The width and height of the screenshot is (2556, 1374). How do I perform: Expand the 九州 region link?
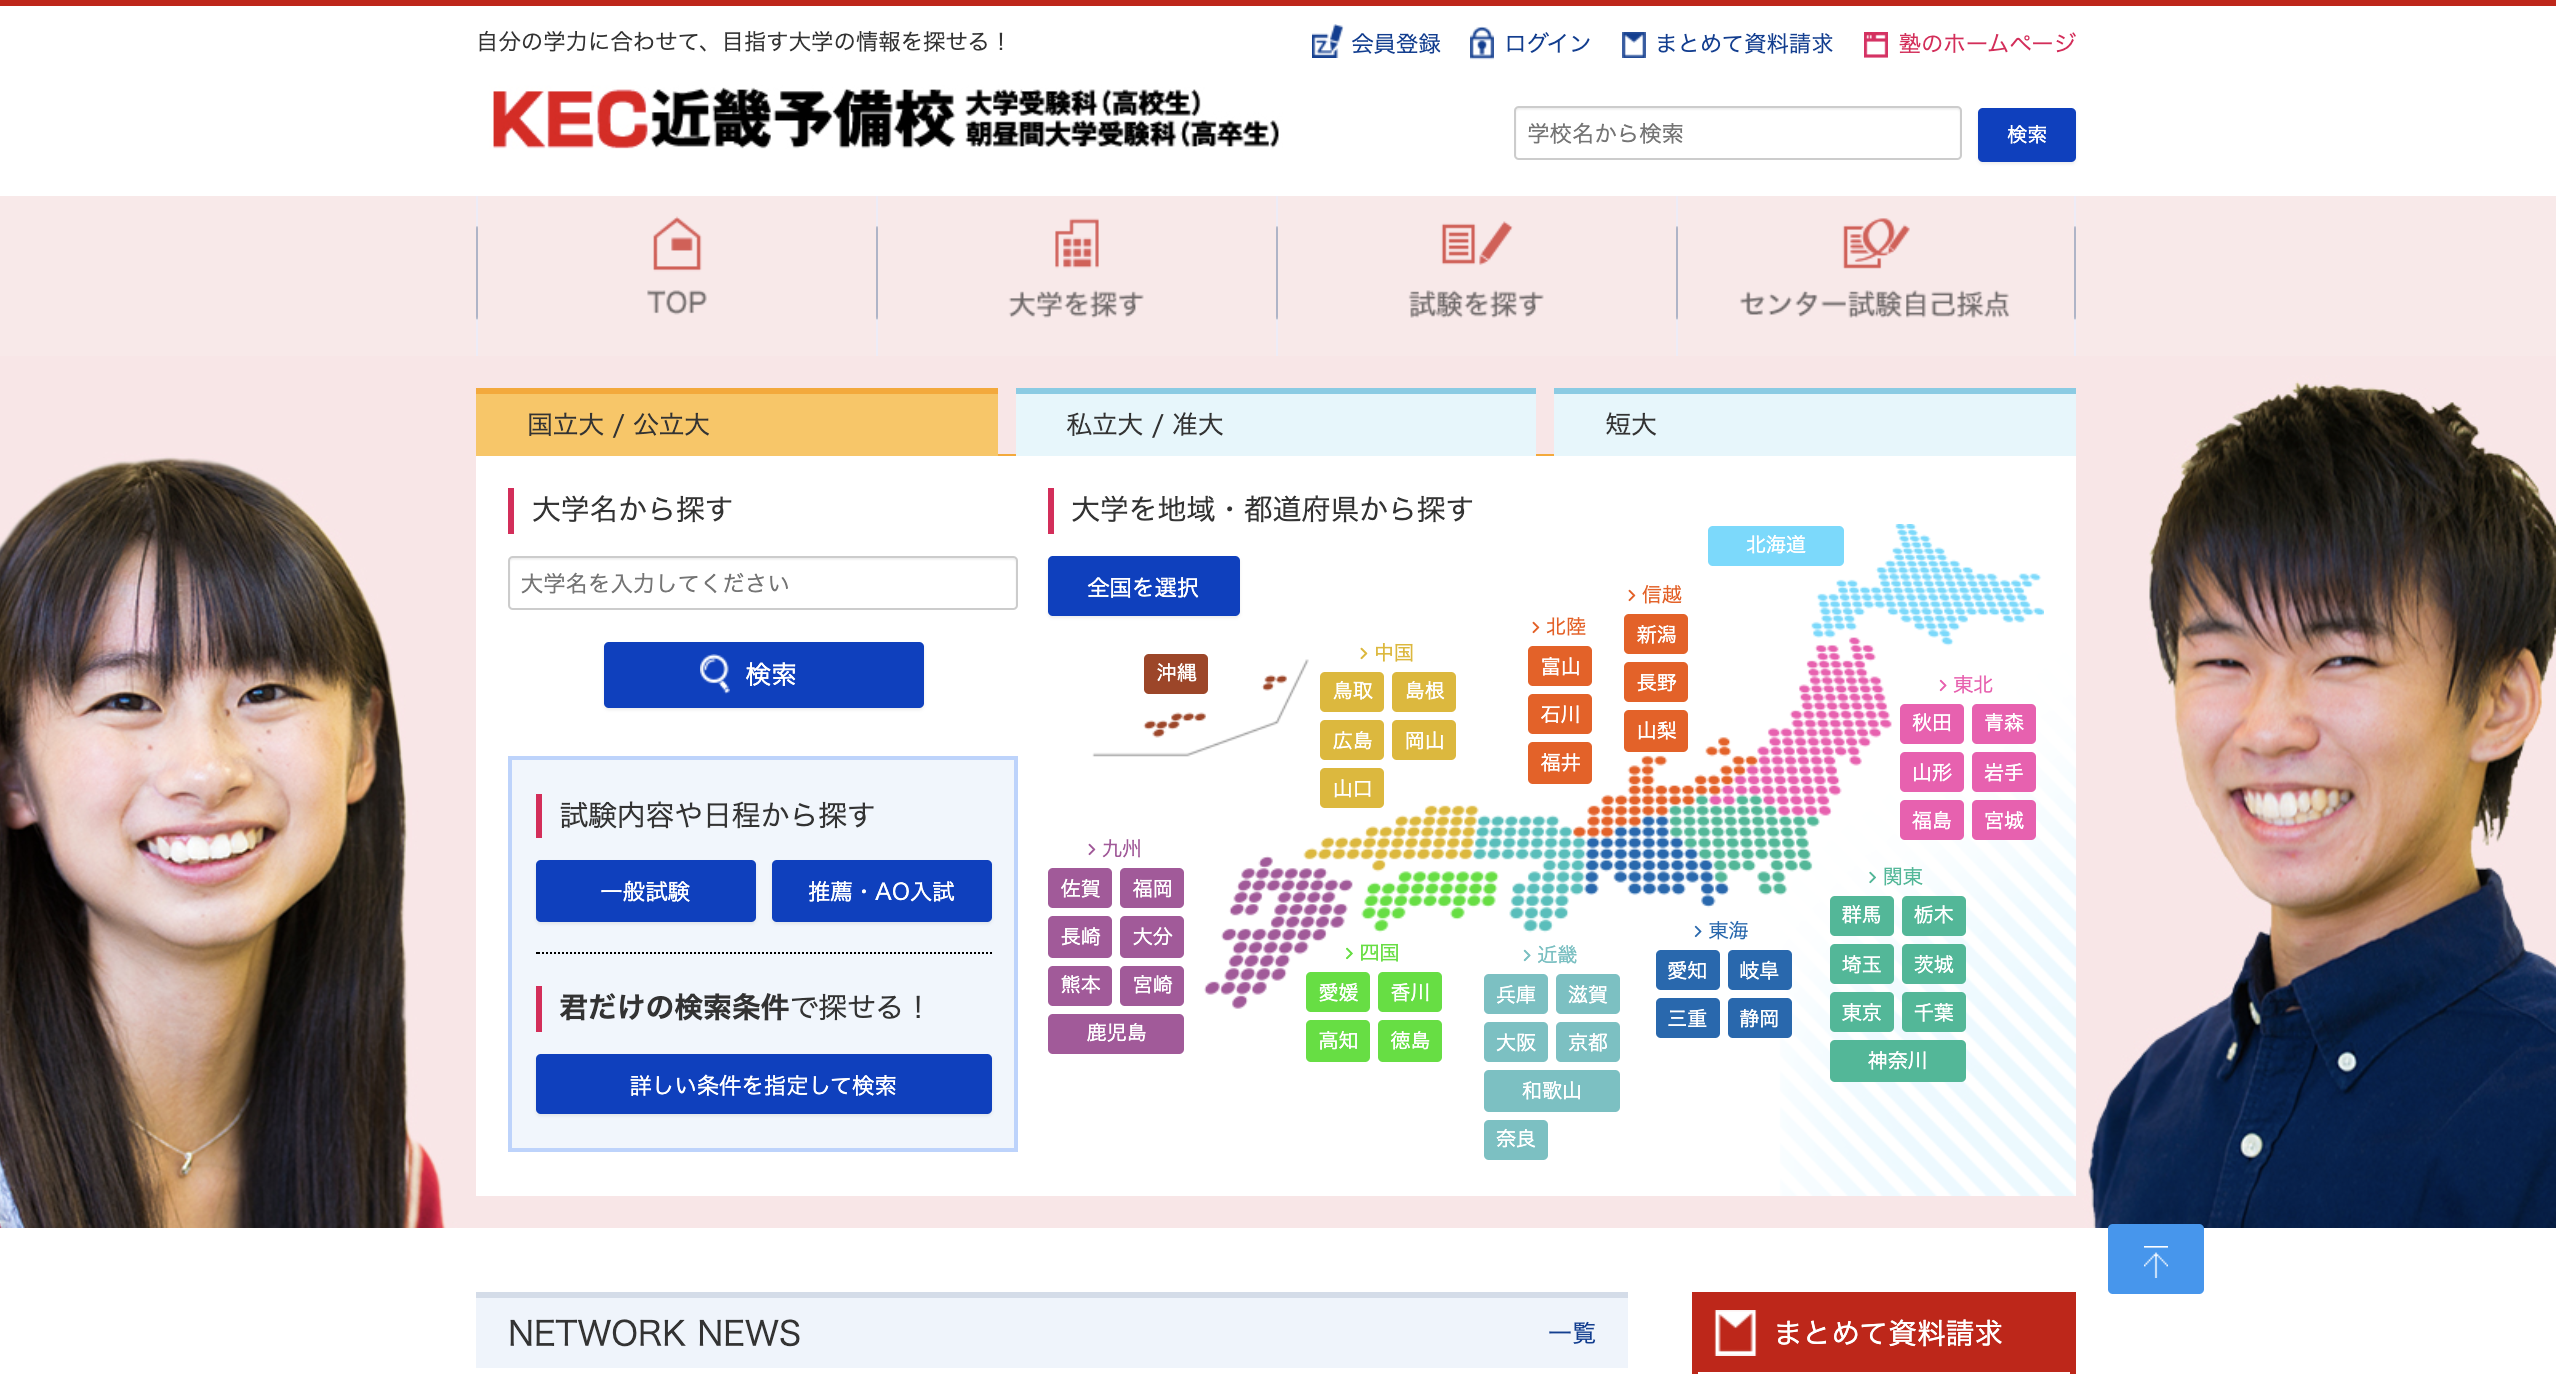tap(1114, 848)
